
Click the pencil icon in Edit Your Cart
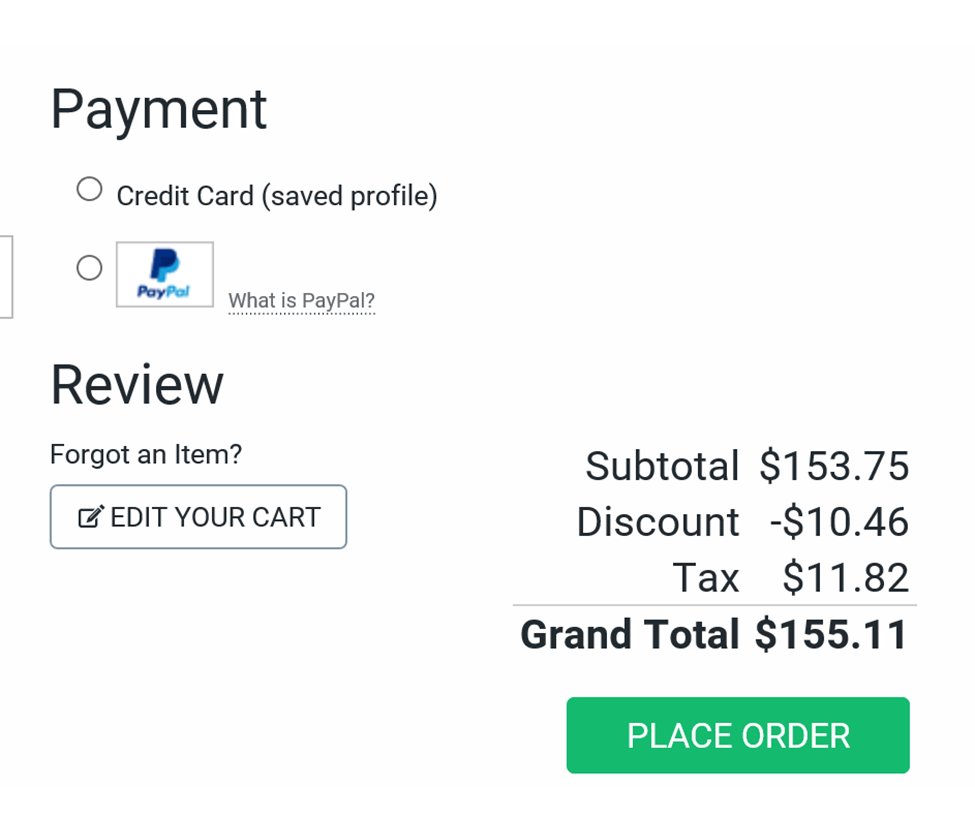pos(90,518)
